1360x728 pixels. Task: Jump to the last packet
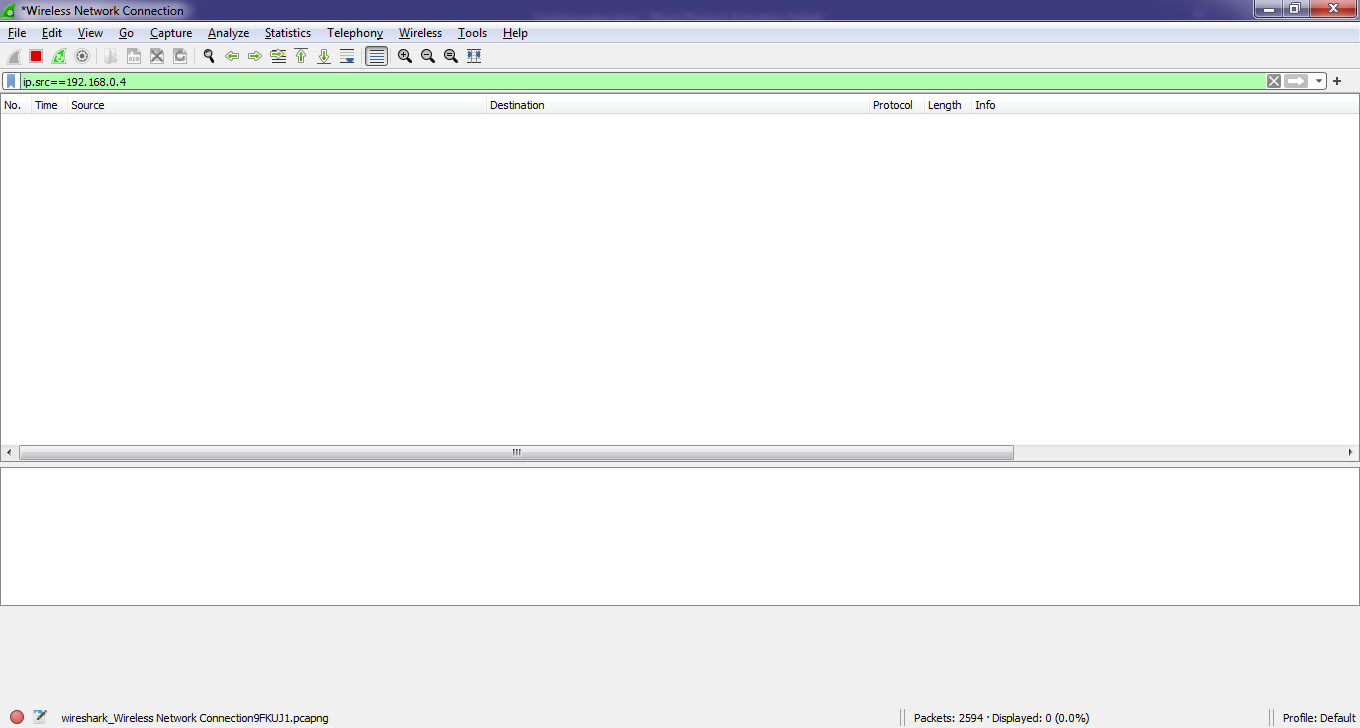pyautogui.click(x=324, y=56)
